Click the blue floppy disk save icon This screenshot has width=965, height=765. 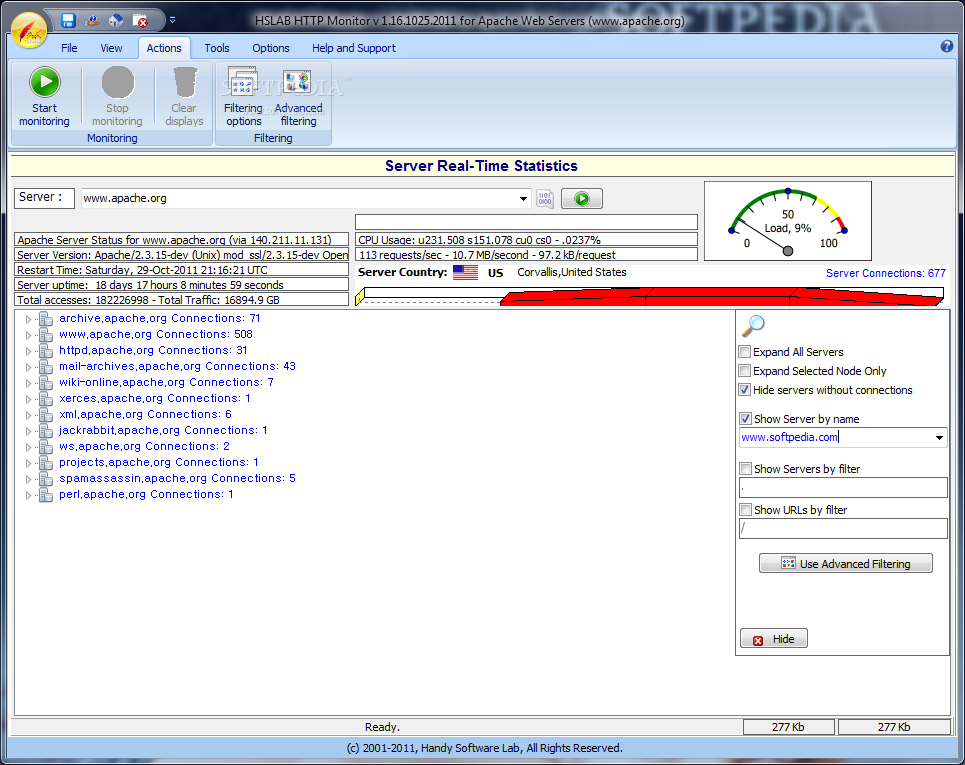(68, 20)
